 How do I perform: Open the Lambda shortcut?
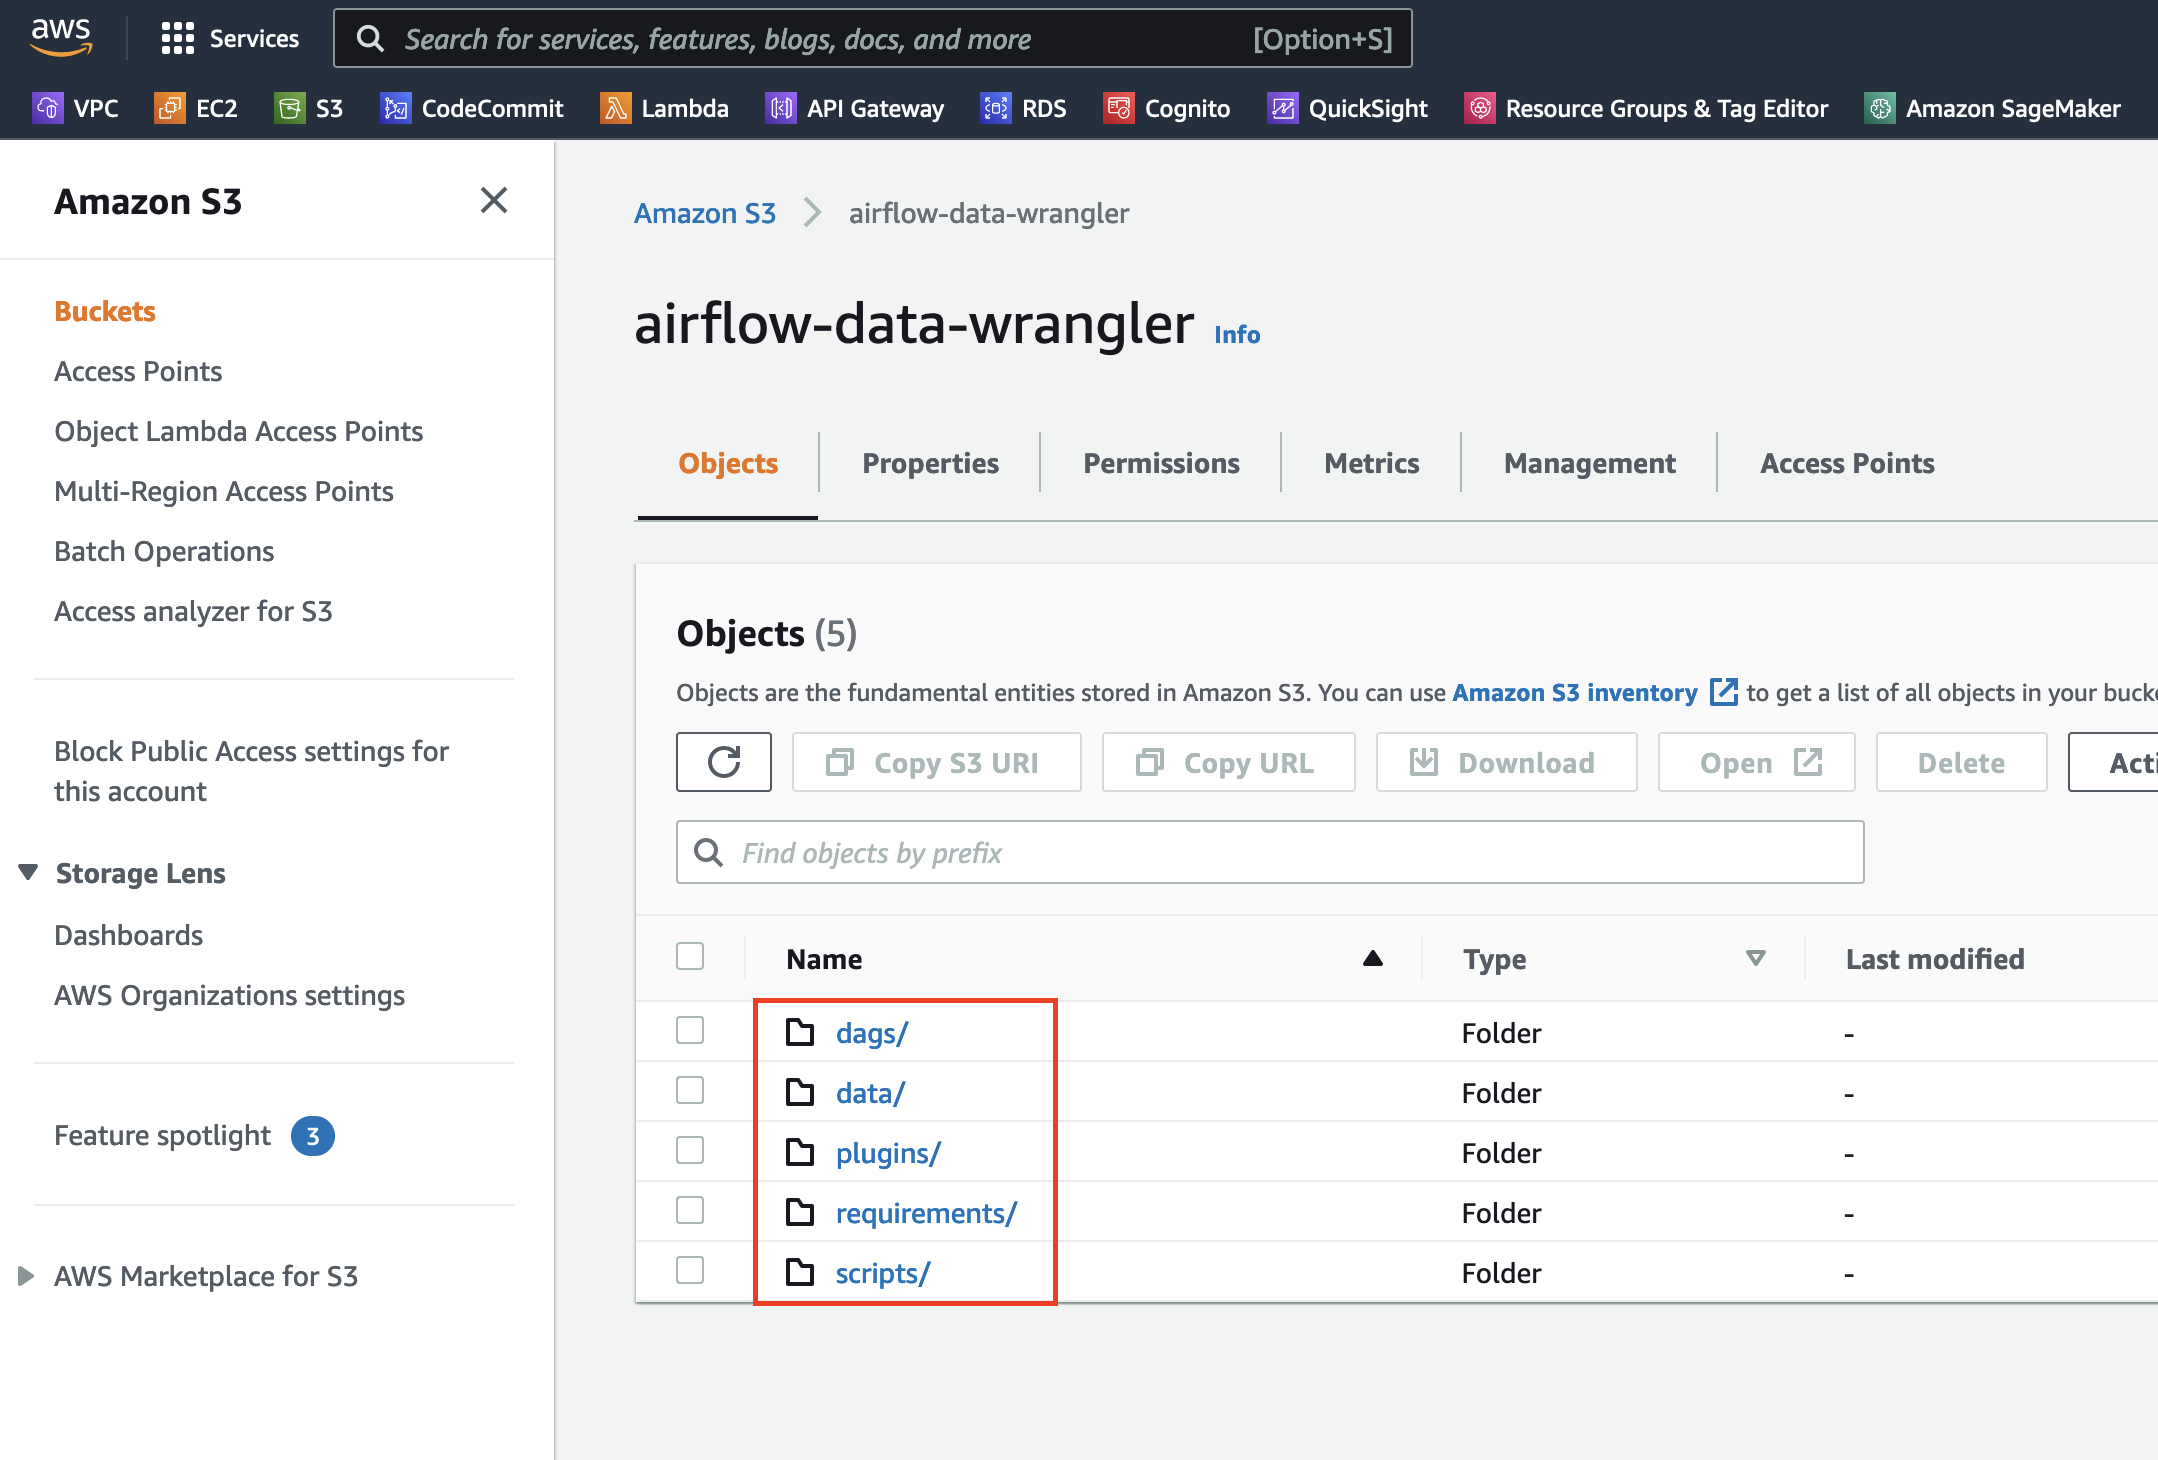(x=664, y=108)
